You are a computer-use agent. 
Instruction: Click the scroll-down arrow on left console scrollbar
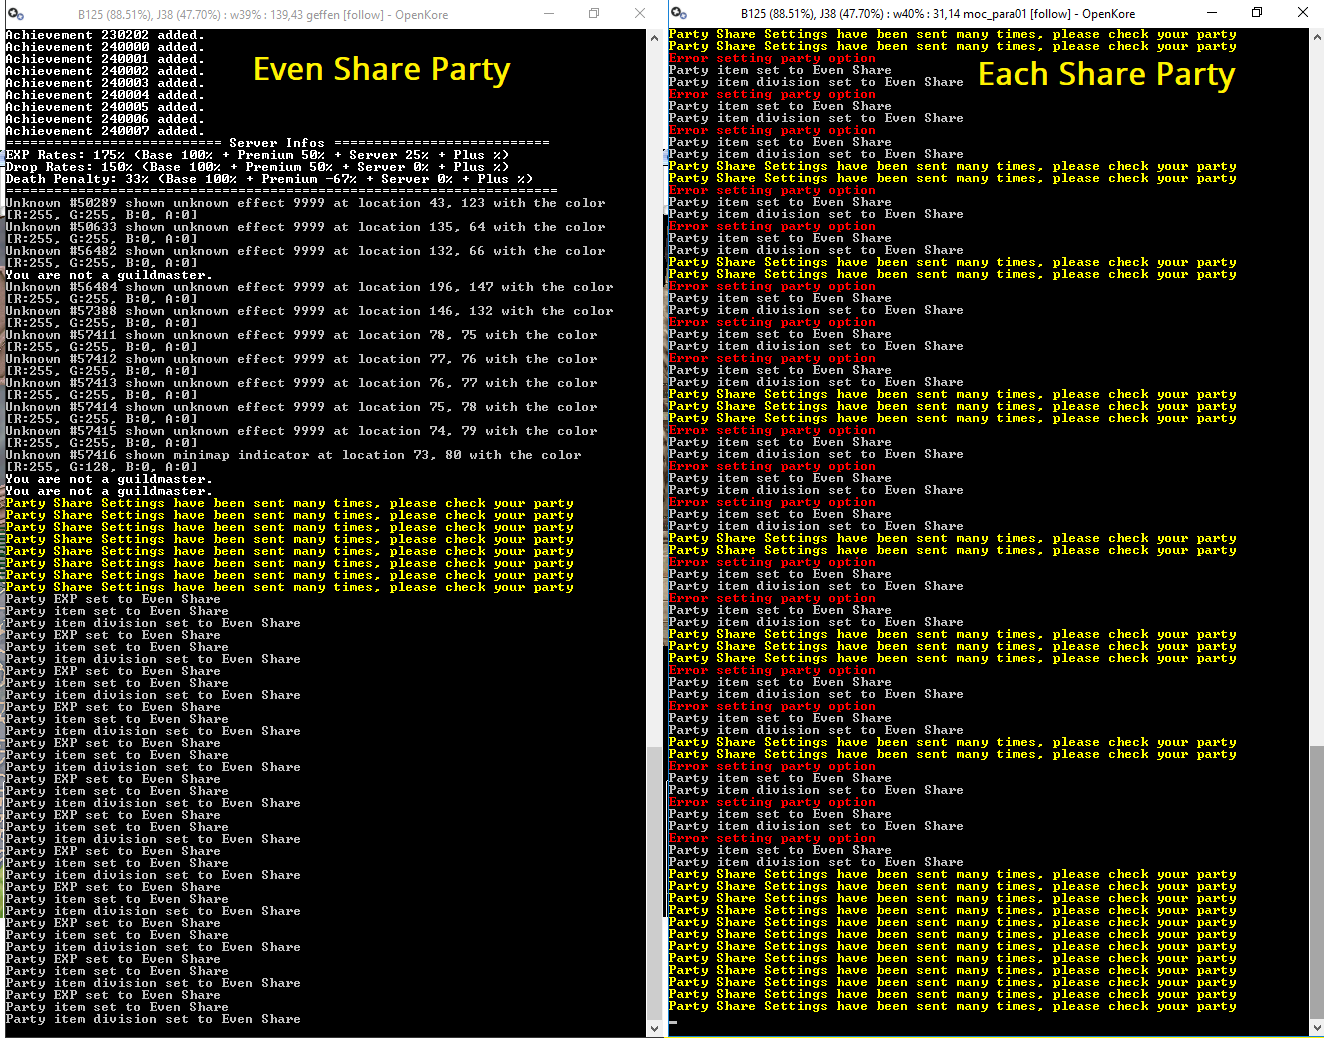click(x=655, y=1028)
